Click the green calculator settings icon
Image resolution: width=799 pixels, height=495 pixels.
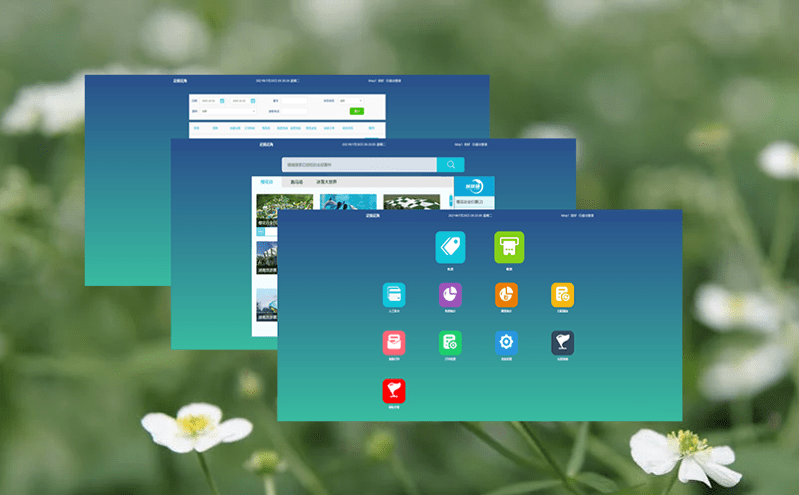tap(450, 343)
